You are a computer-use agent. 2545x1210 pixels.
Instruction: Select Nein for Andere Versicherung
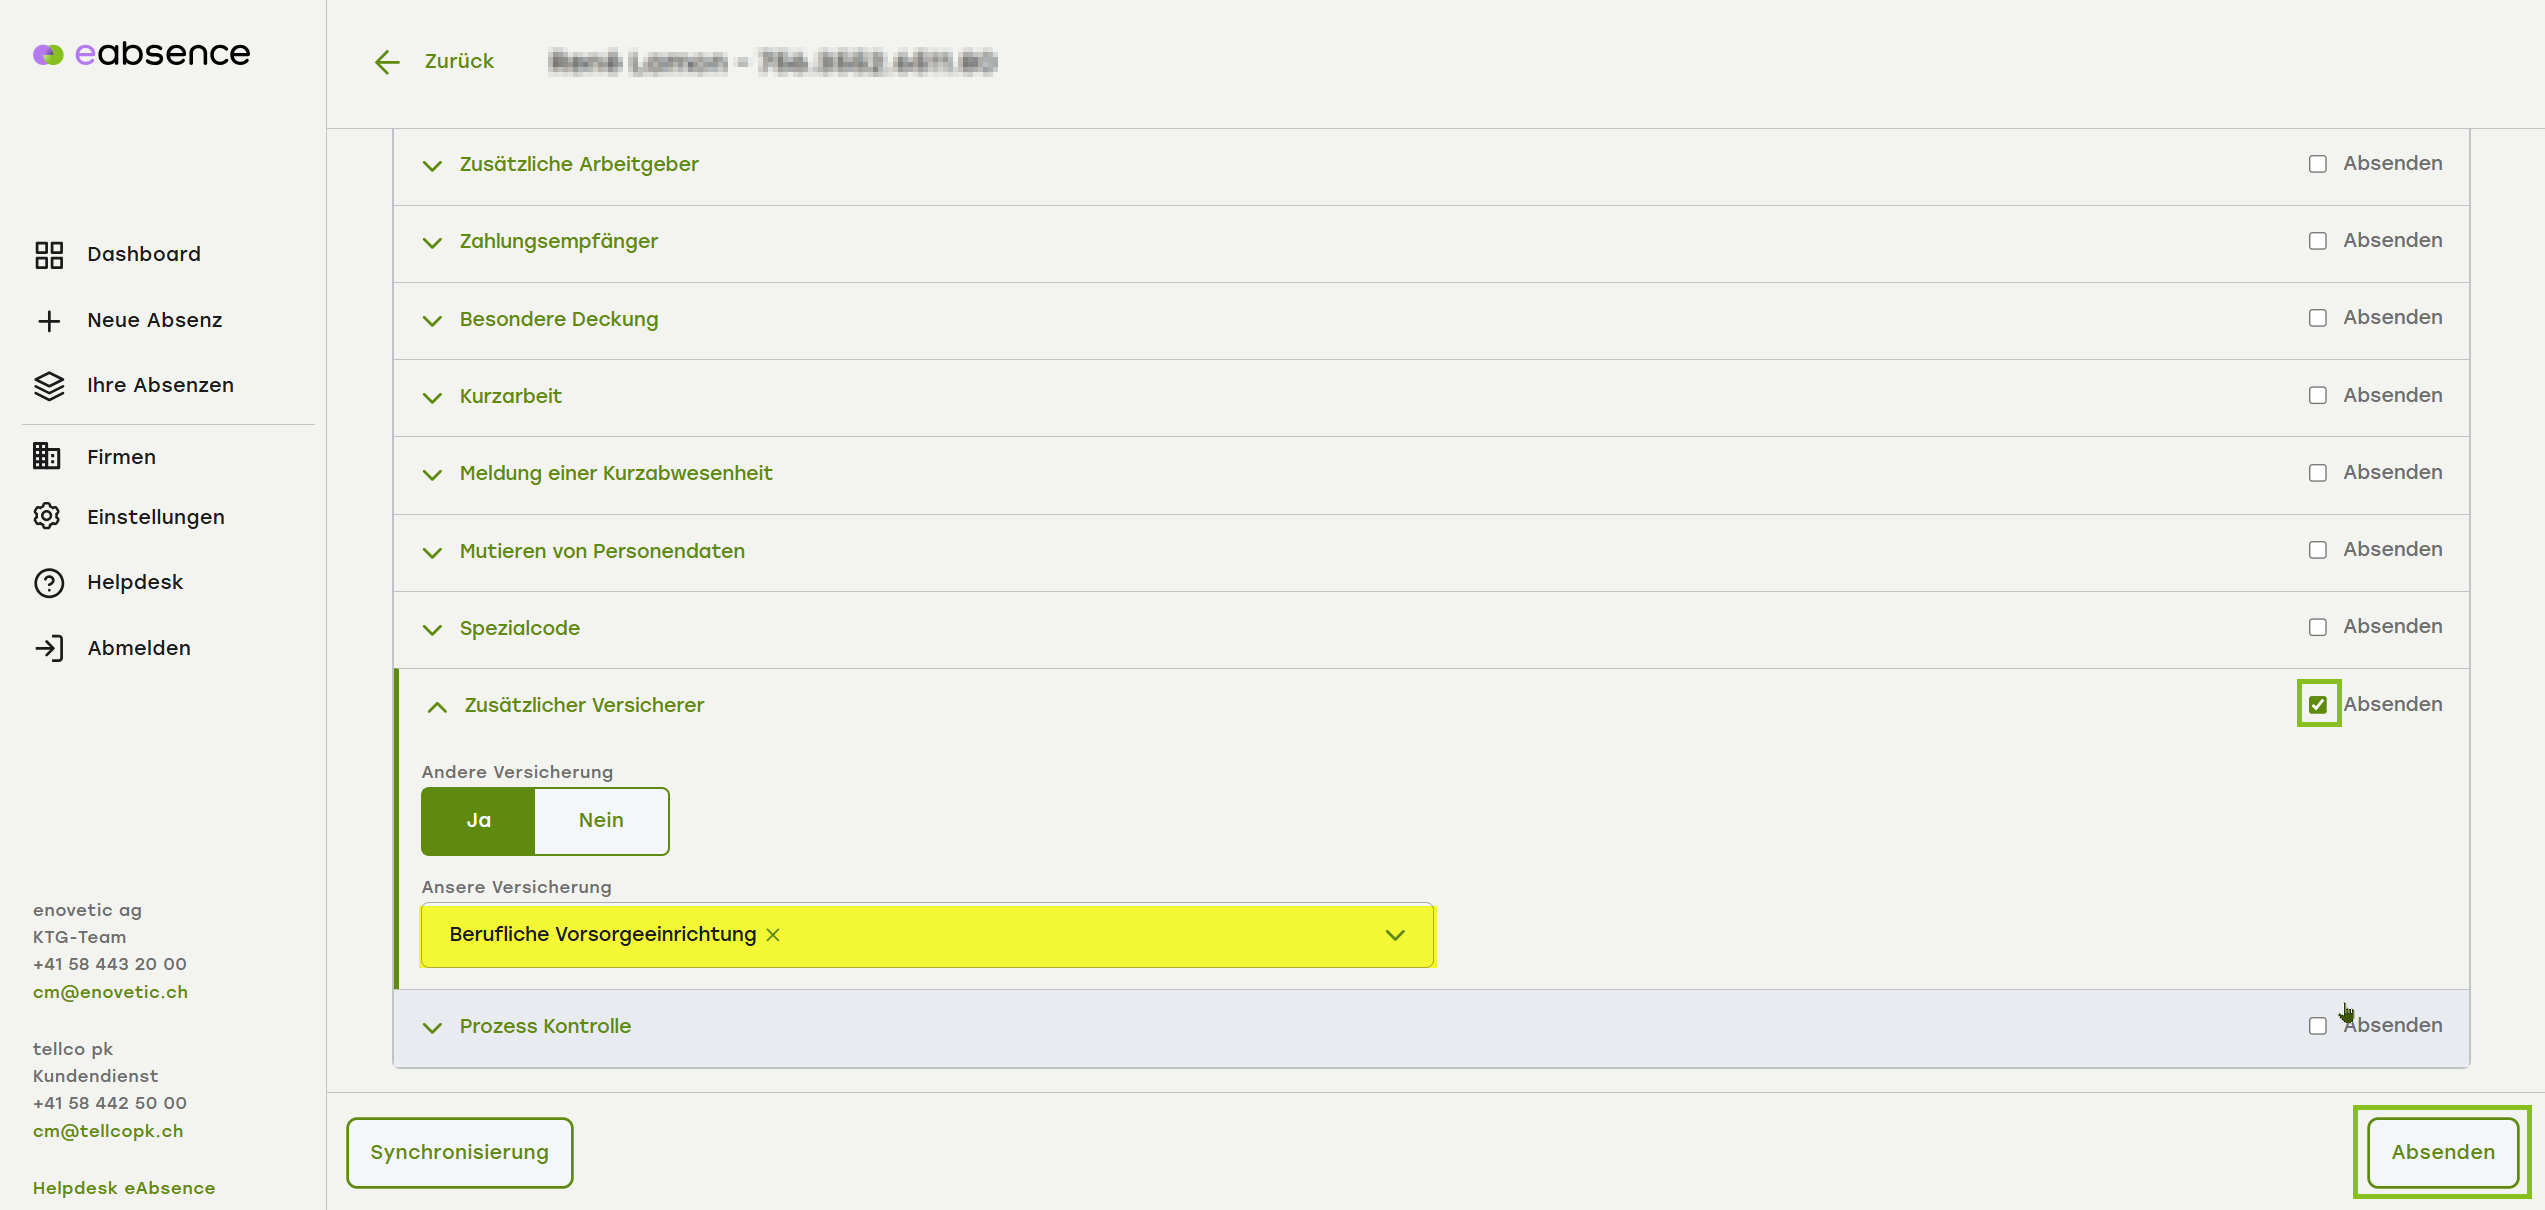click(x=601, y=821)
